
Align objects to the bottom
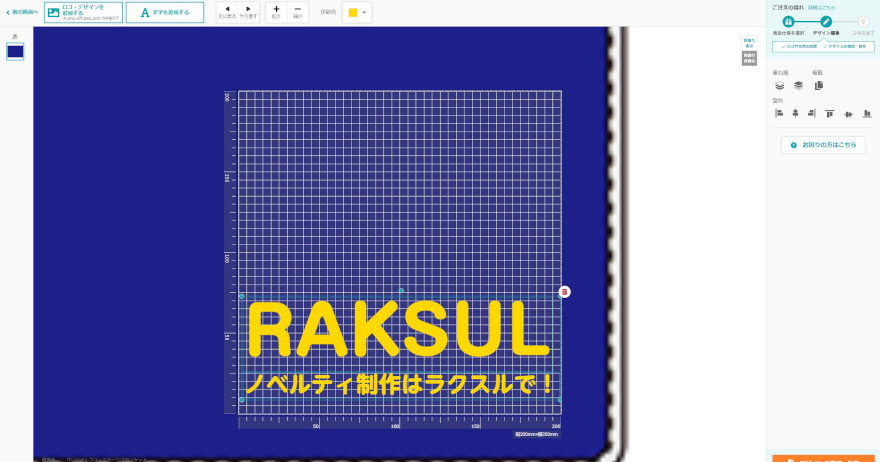[x=867, y=114]
